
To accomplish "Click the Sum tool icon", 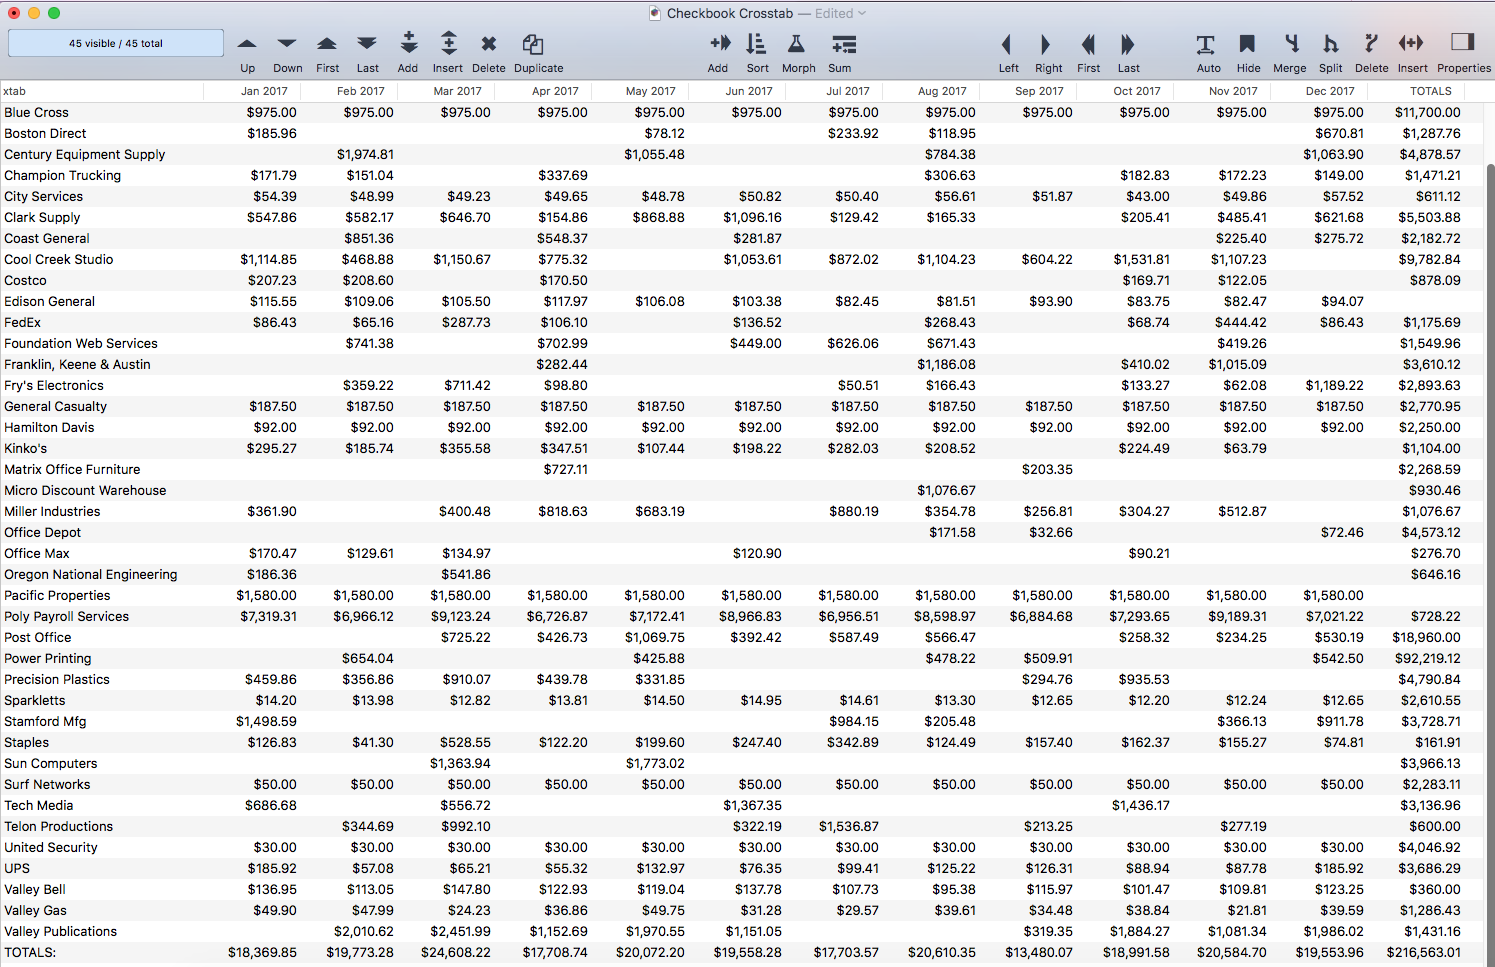I will click(844, 44).
